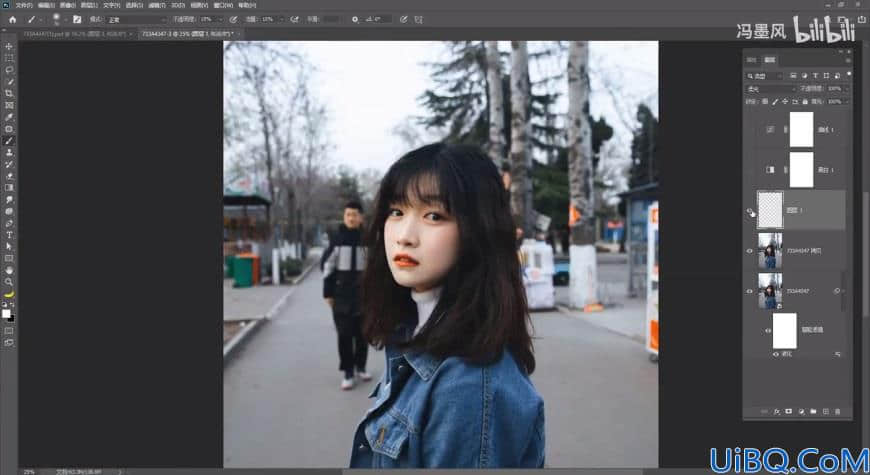The height and width of the screenshot is (475, 870).
Task: Create new adjustment layer button
Action: pos(801,412)
